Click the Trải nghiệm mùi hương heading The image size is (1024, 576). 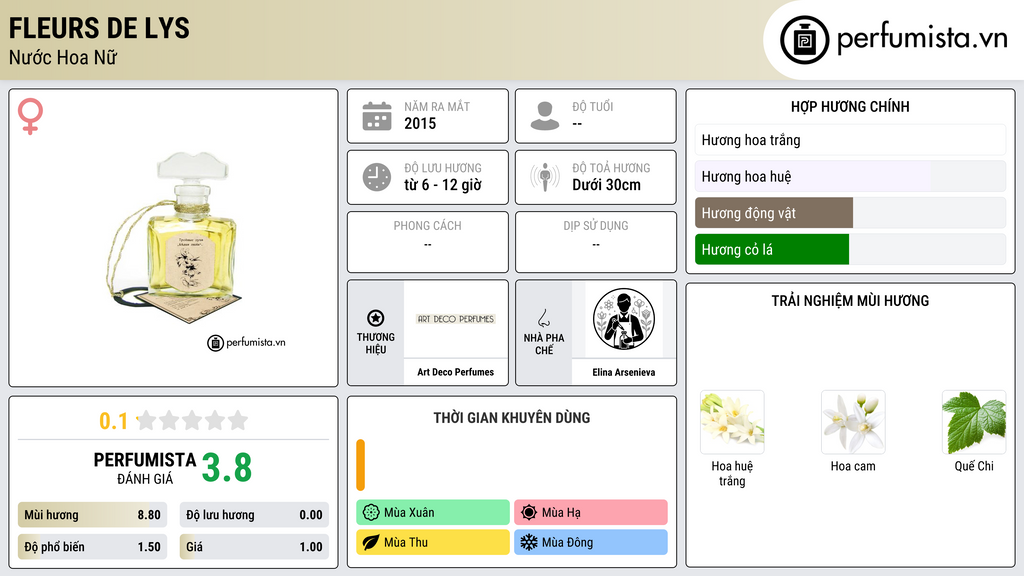[x=850, y=300]
